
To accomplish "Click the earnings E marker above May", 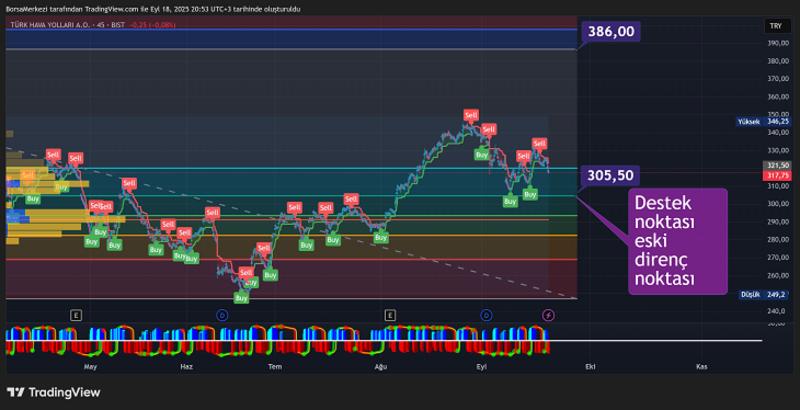I will 76,316.
